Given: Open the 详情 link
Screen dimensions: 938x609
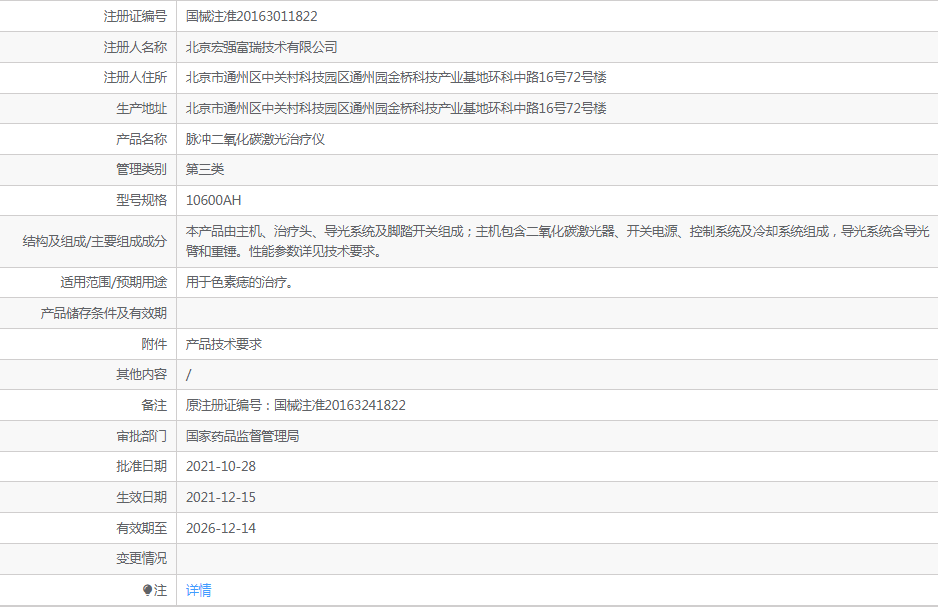Looking at the screenshot, I should point(198,590).
